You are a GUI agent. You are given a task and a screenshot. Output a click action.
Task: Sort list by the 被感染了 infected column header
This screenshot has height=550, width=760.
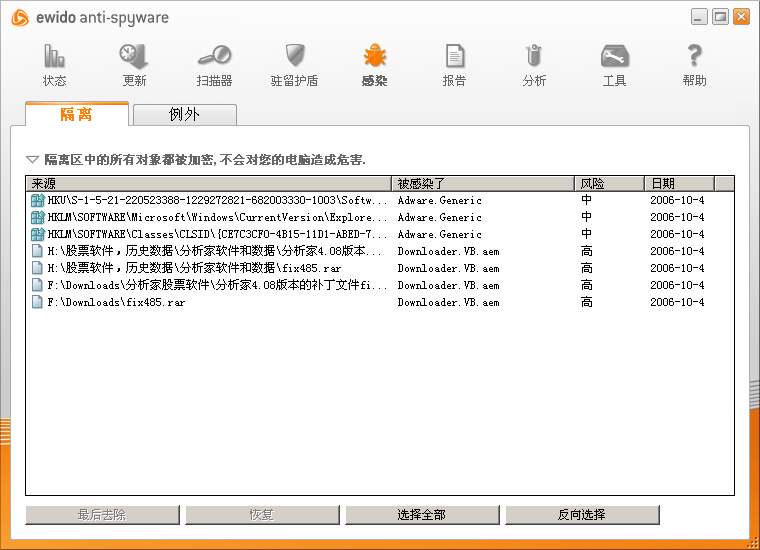point(483,184)
